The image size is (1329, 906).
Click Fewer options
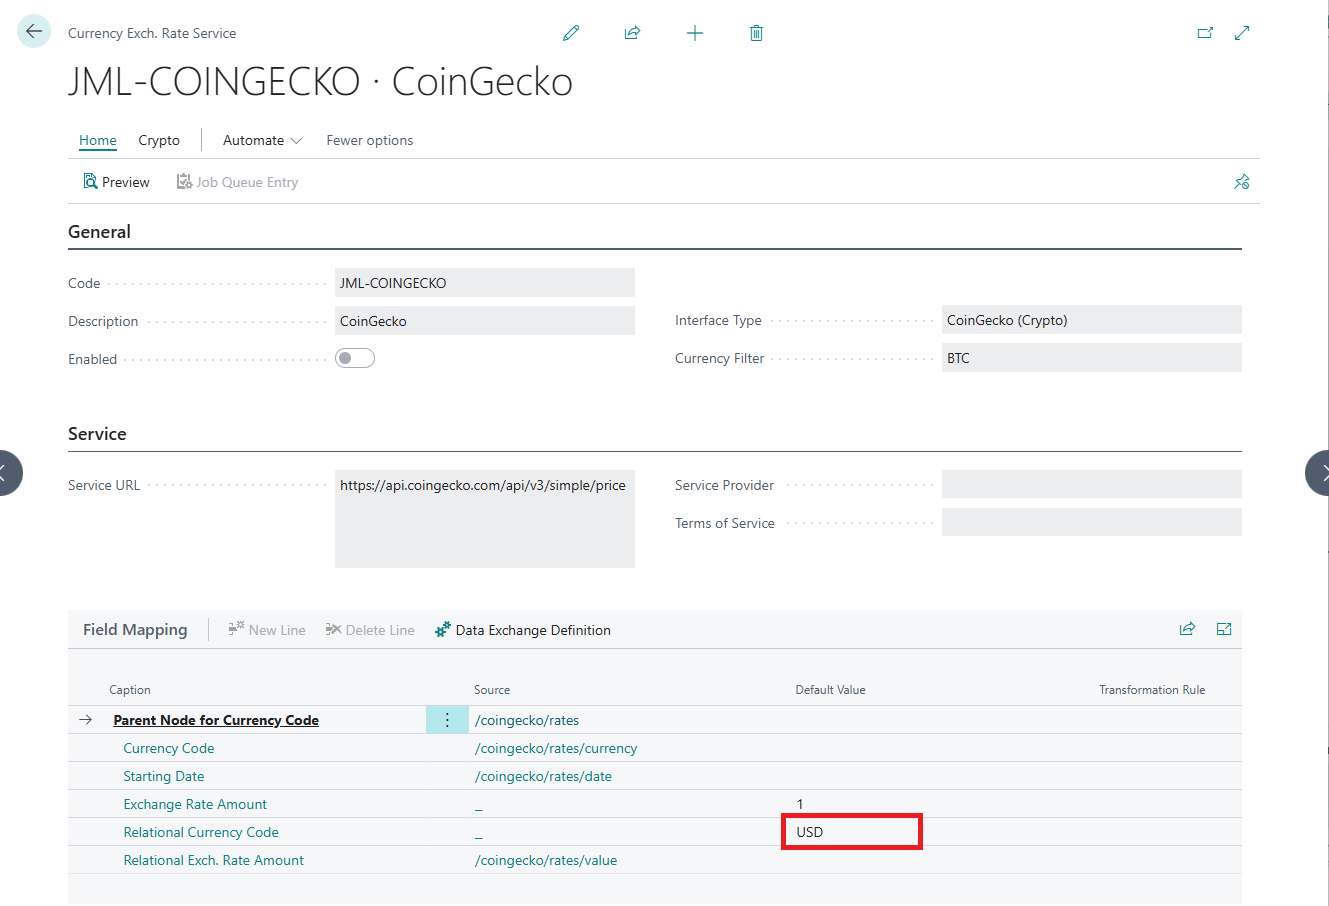tap(370, 140)
